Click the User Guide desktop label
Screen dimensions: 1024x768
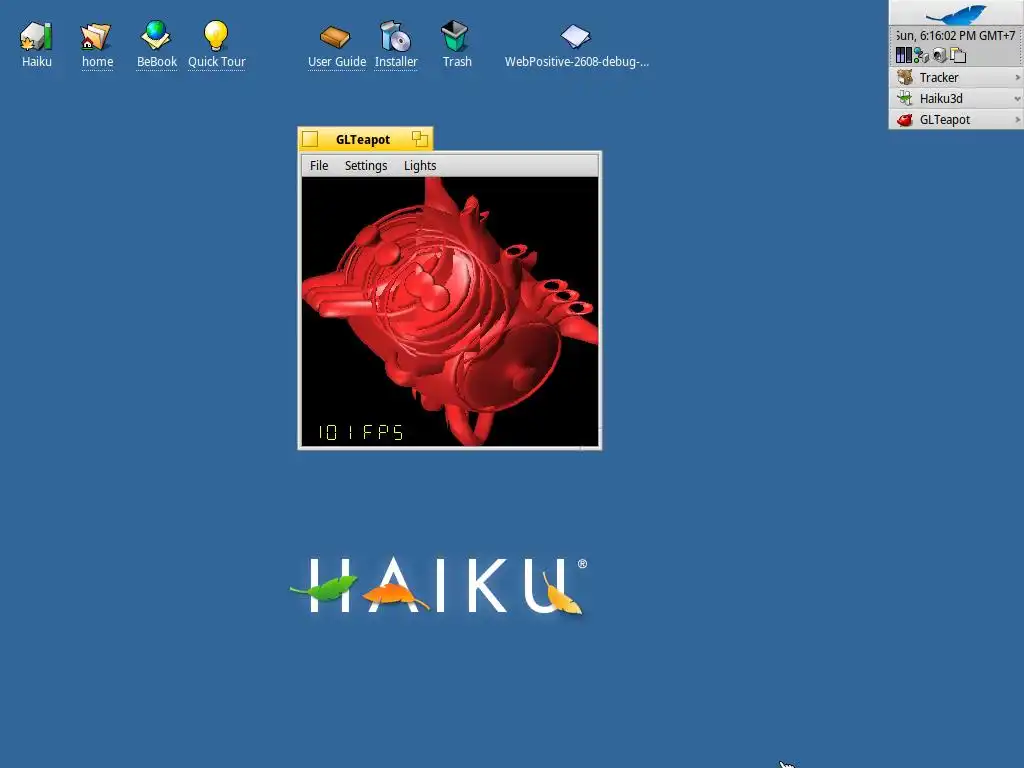[x=337, y=61]
